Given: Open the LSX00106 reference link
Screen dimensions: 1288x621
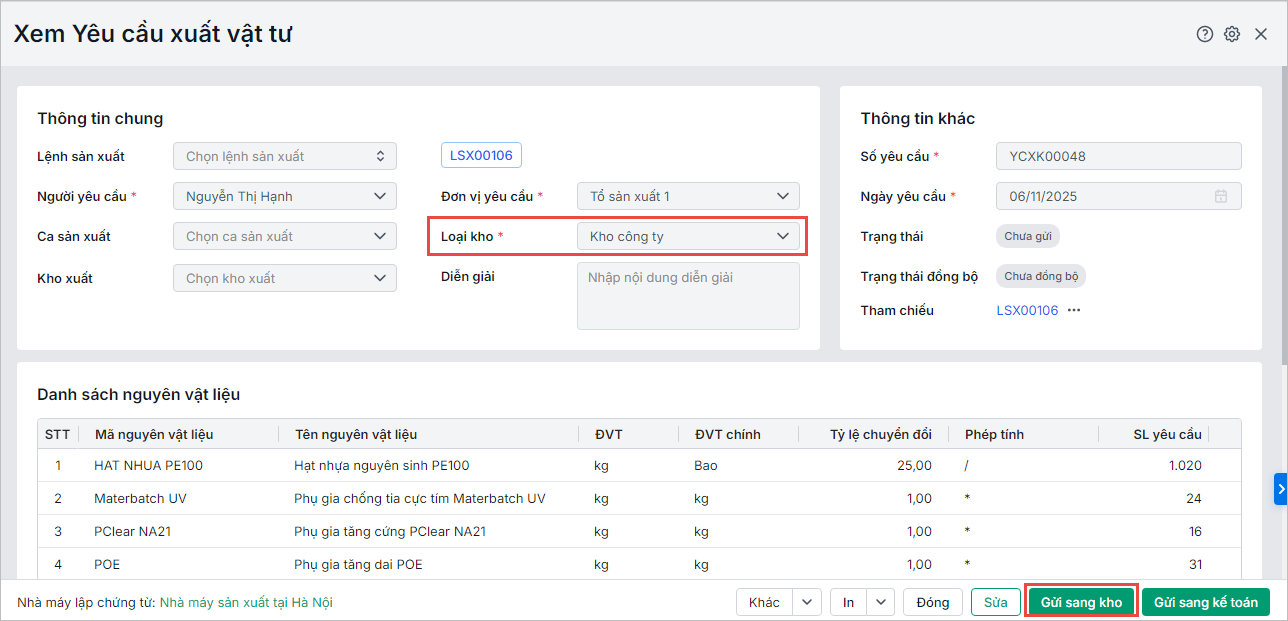Looking at the screenshot, I should click(x=1027, y=310).
